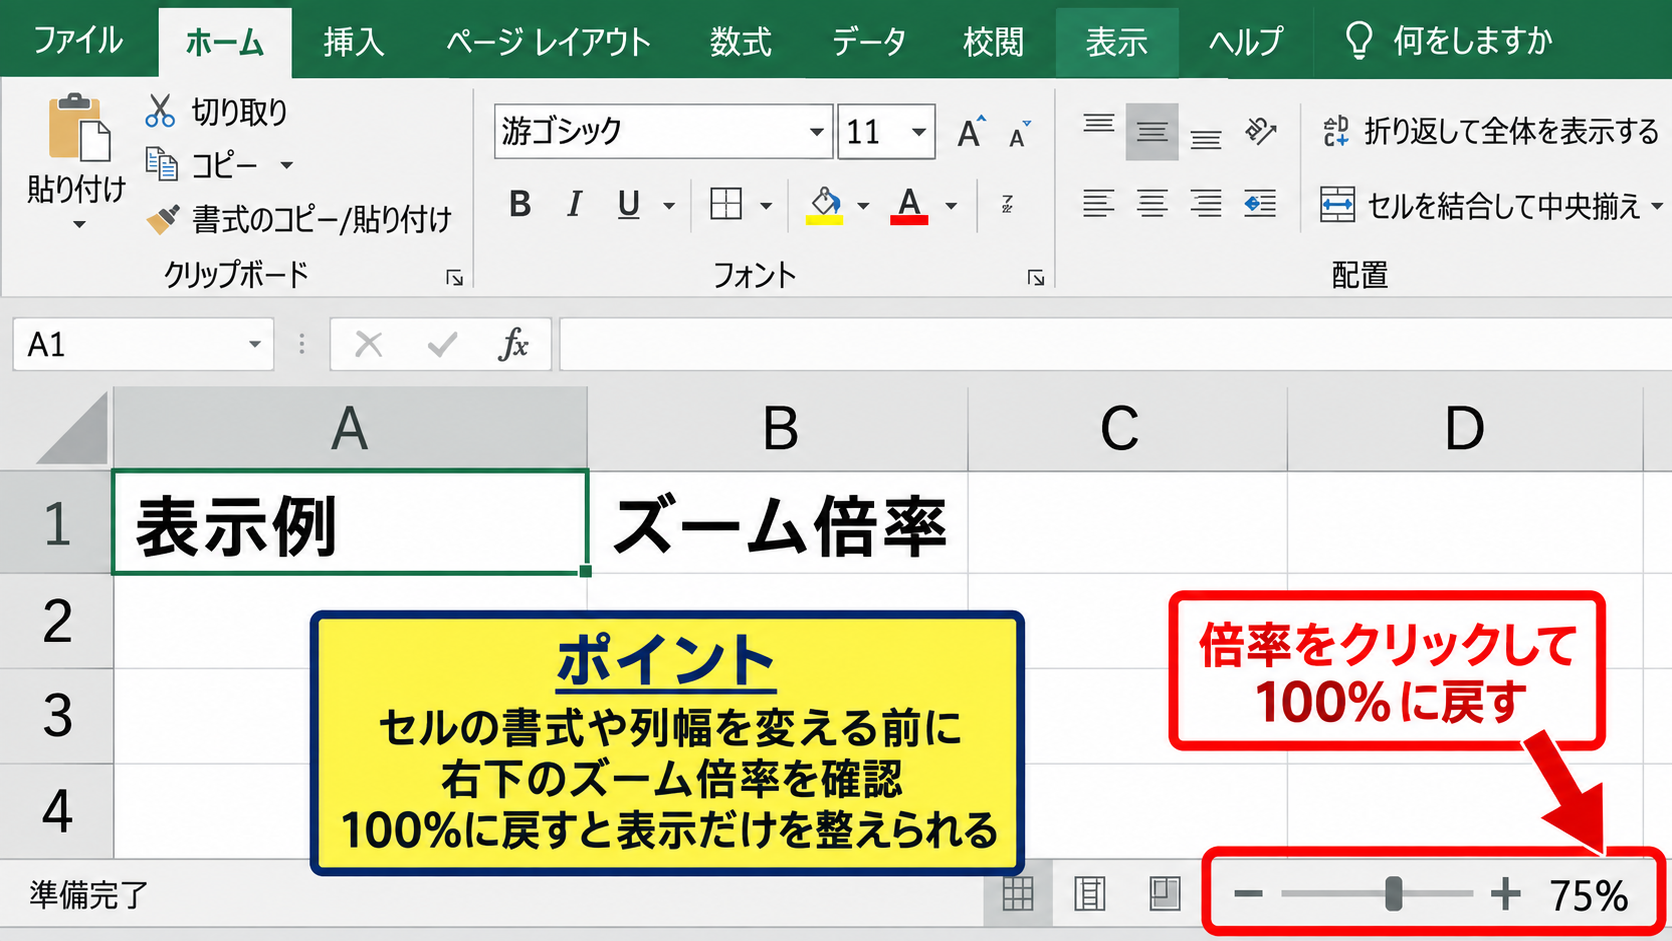The image size is (1672, 941).
Task: Align cell text right
Action: (x=1206, y=204)
